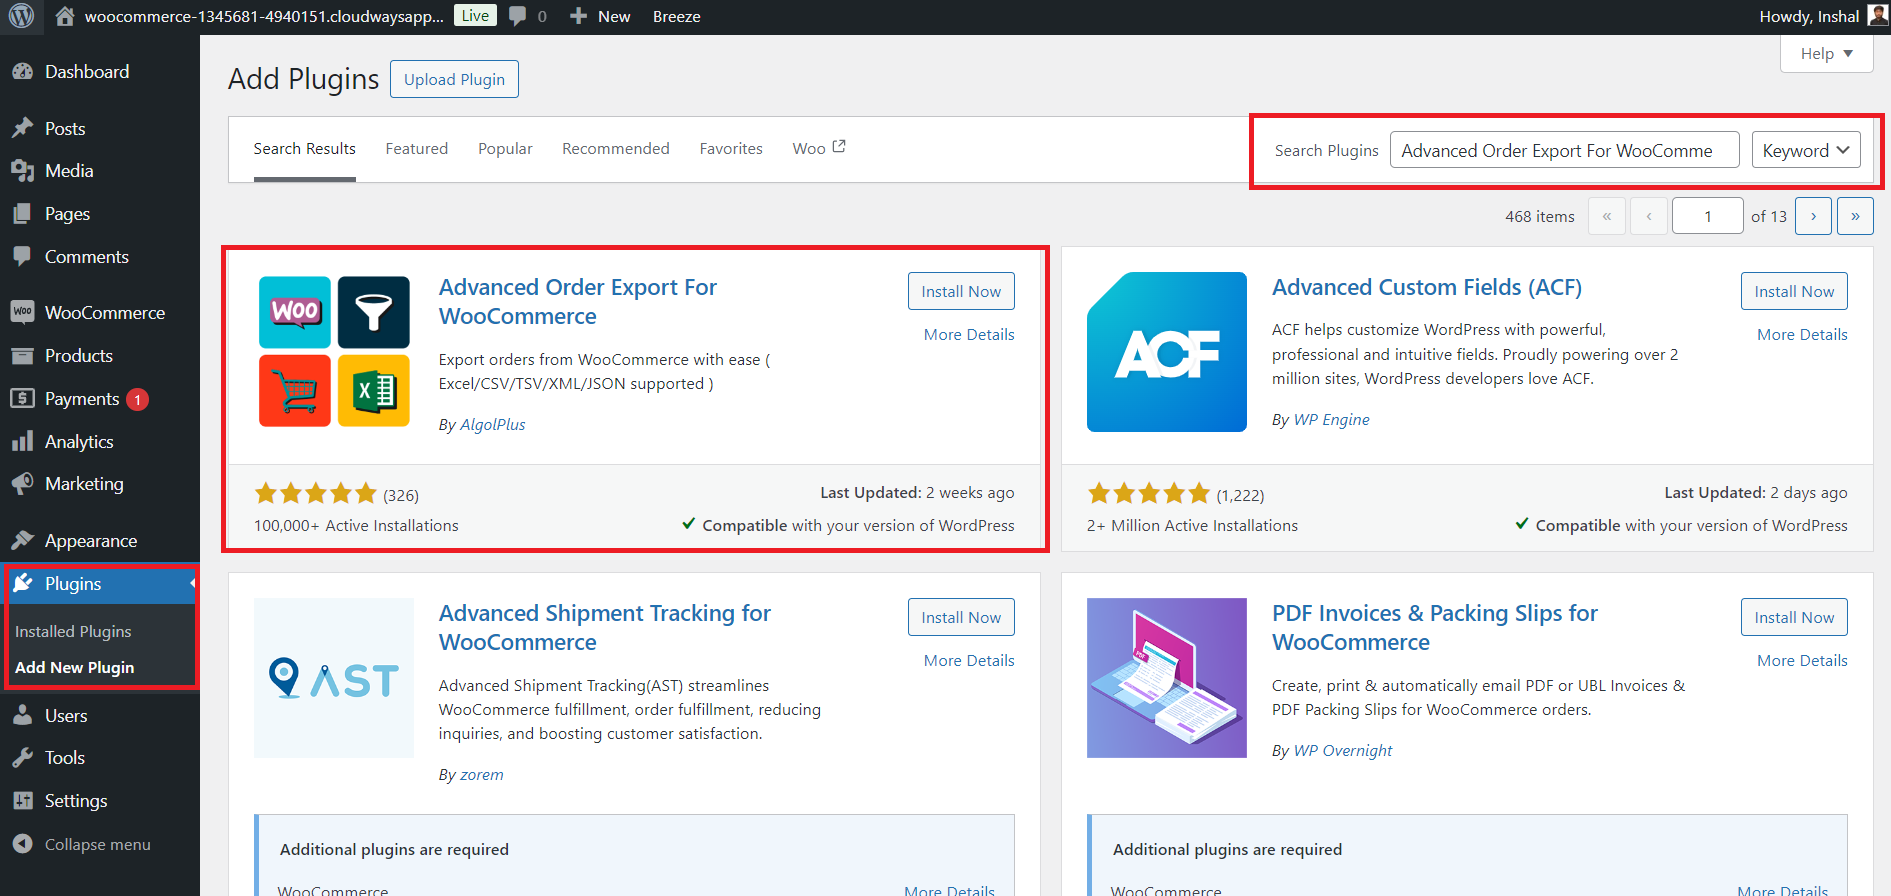1891x896 pixels.
Task: Open Settings icon in sidebar
Action: (x=22, y=800)
